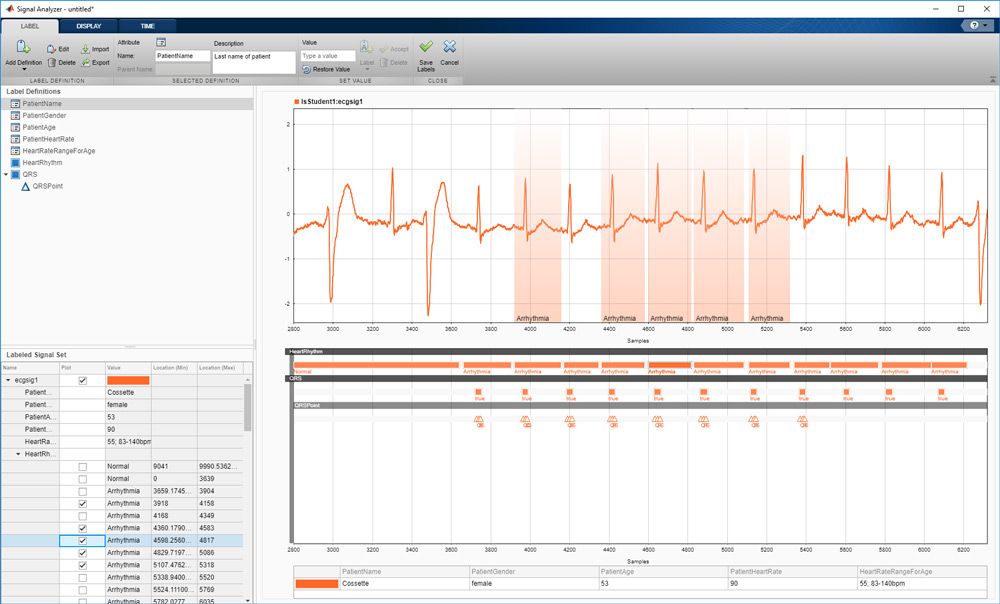Uncheck plot box for Arrhythmia 3918 row
Viewport: 1000px width, 604px height.
pyautogui.click(x=82, y=503)
